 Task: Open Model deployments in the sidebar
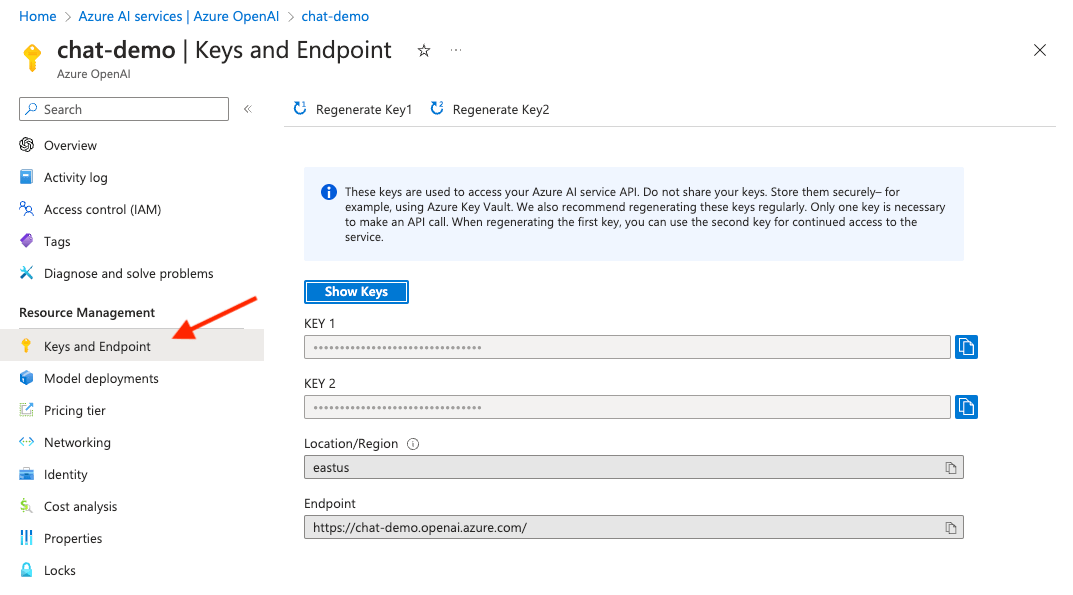pos(101,378)
